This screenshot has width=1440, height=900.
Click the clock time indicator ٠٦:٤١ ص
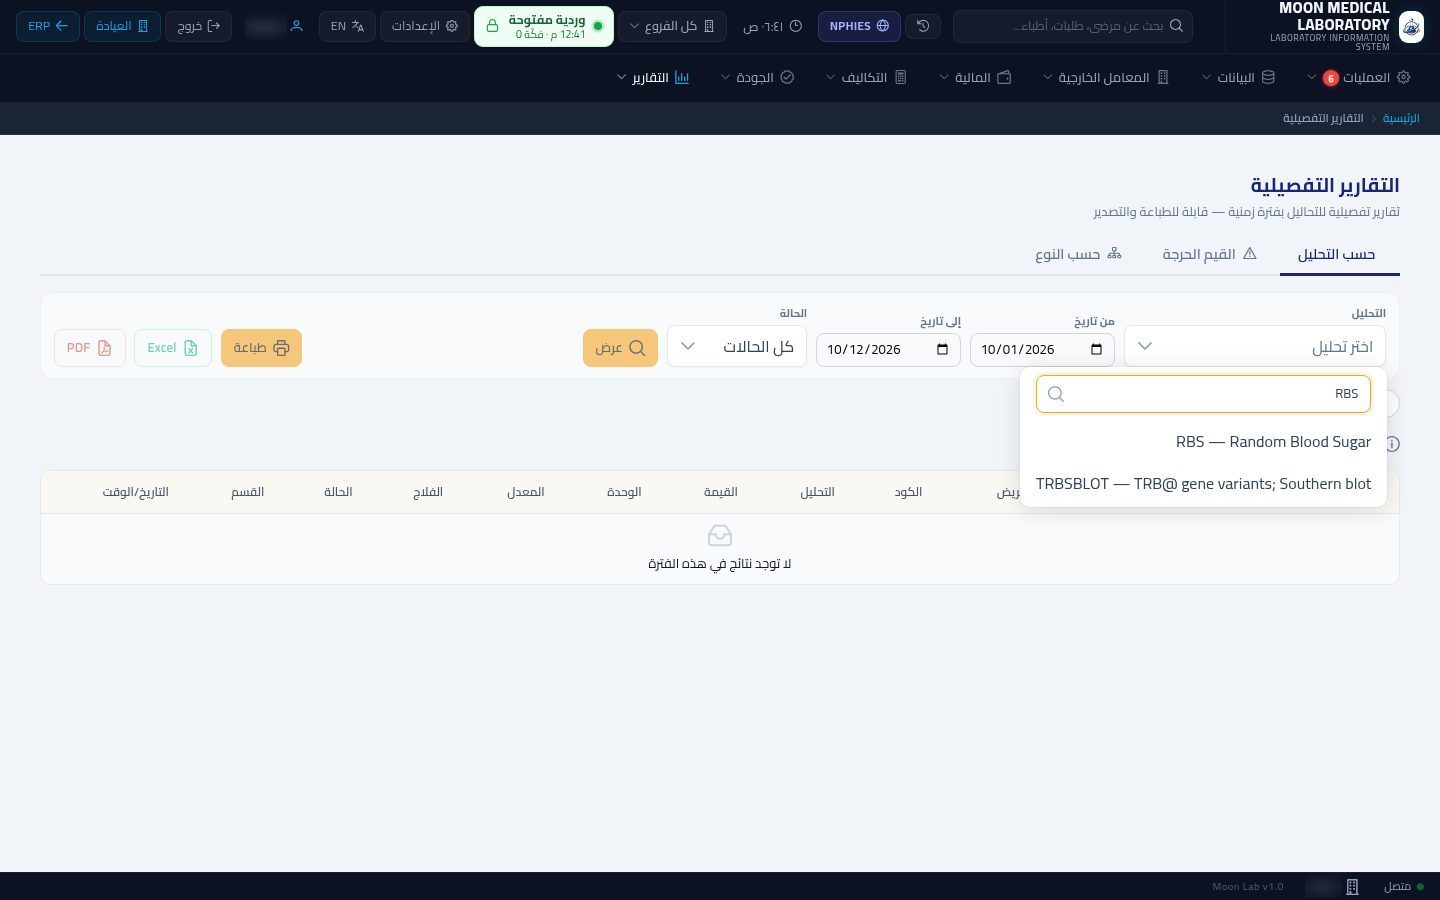tap(772, 26)
